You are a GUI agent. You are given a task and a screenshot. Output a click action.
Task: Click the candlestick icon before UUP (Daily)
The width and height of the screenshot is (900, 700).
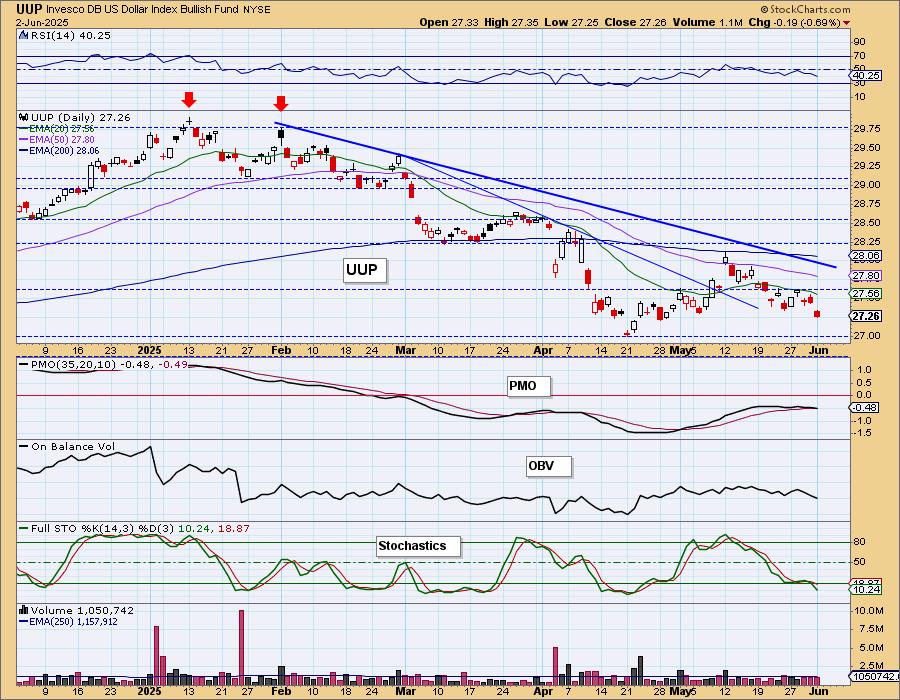24,117
